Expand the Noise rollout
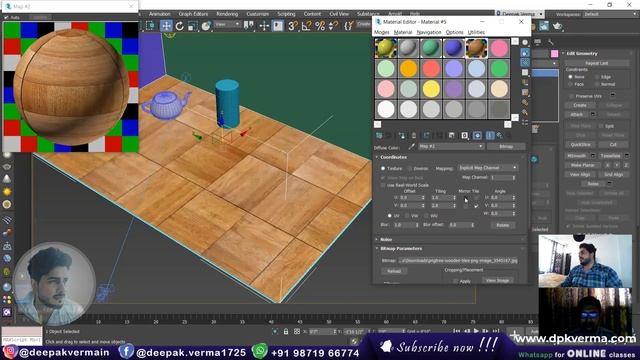 pos(386,240)
